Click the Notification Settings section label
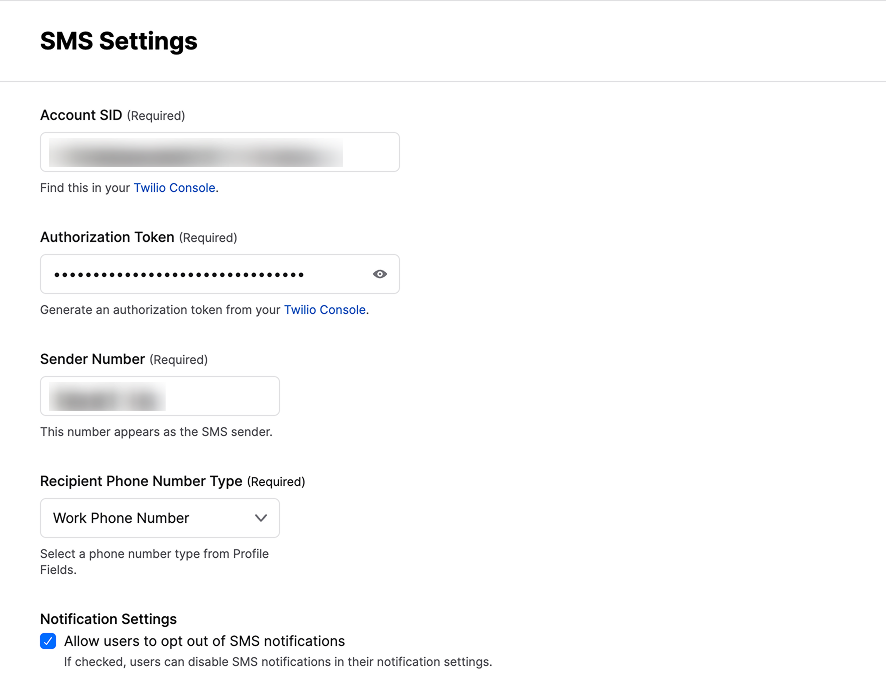This screenshot has width=886, height=695. pyautogui.click(x=108, y=619)
